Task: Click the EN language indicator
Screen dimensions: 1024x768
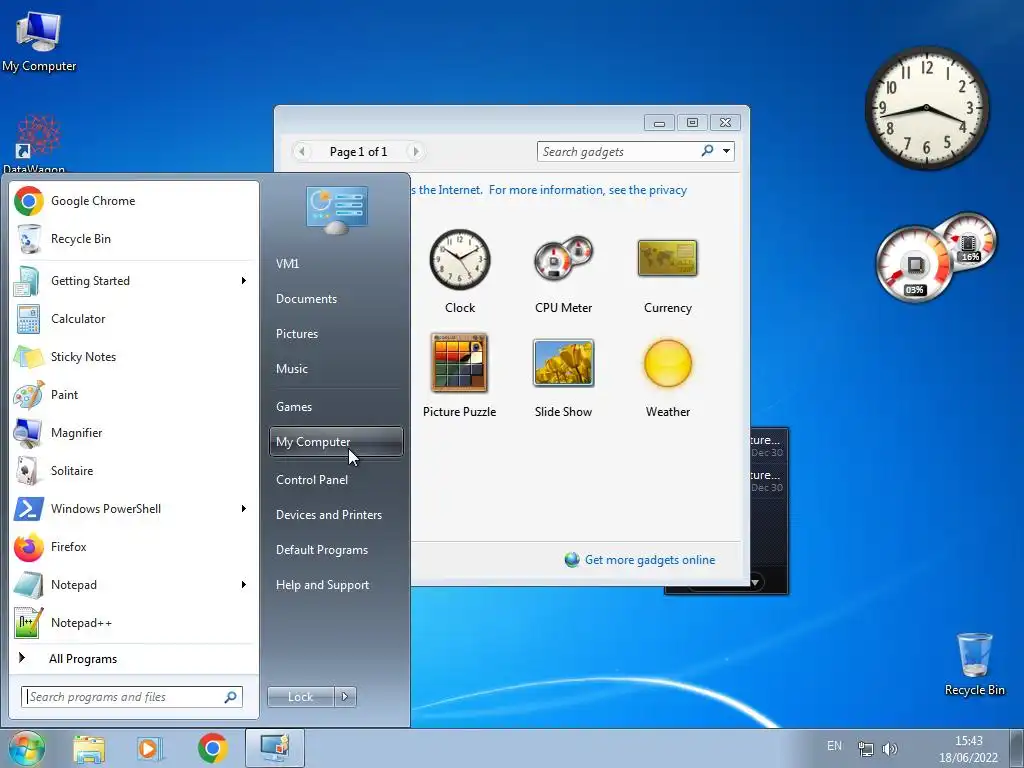Action: [834, 746]
